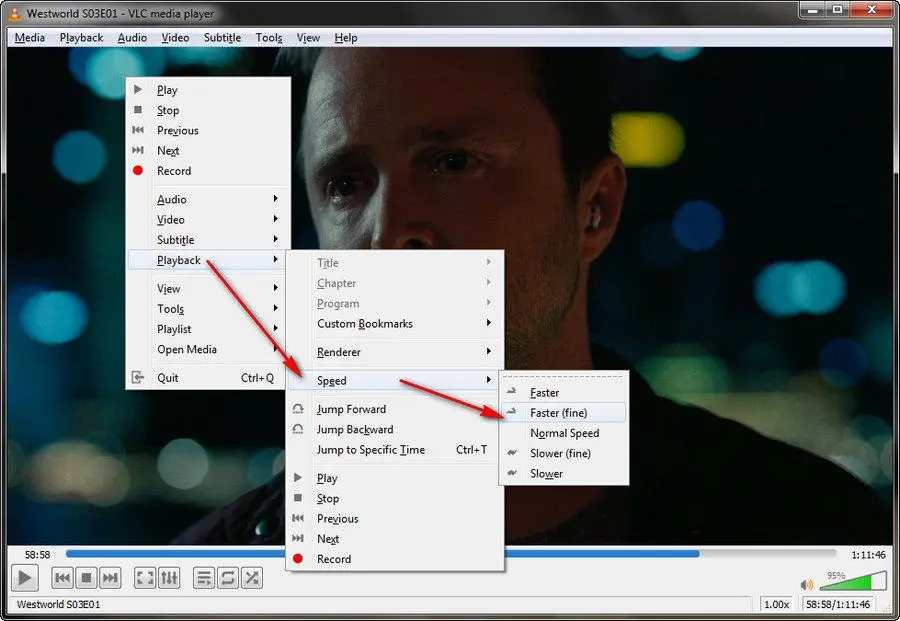The image size is (900, 621).
Task: Choose Quit in the context menu
Action: (208, 378)
